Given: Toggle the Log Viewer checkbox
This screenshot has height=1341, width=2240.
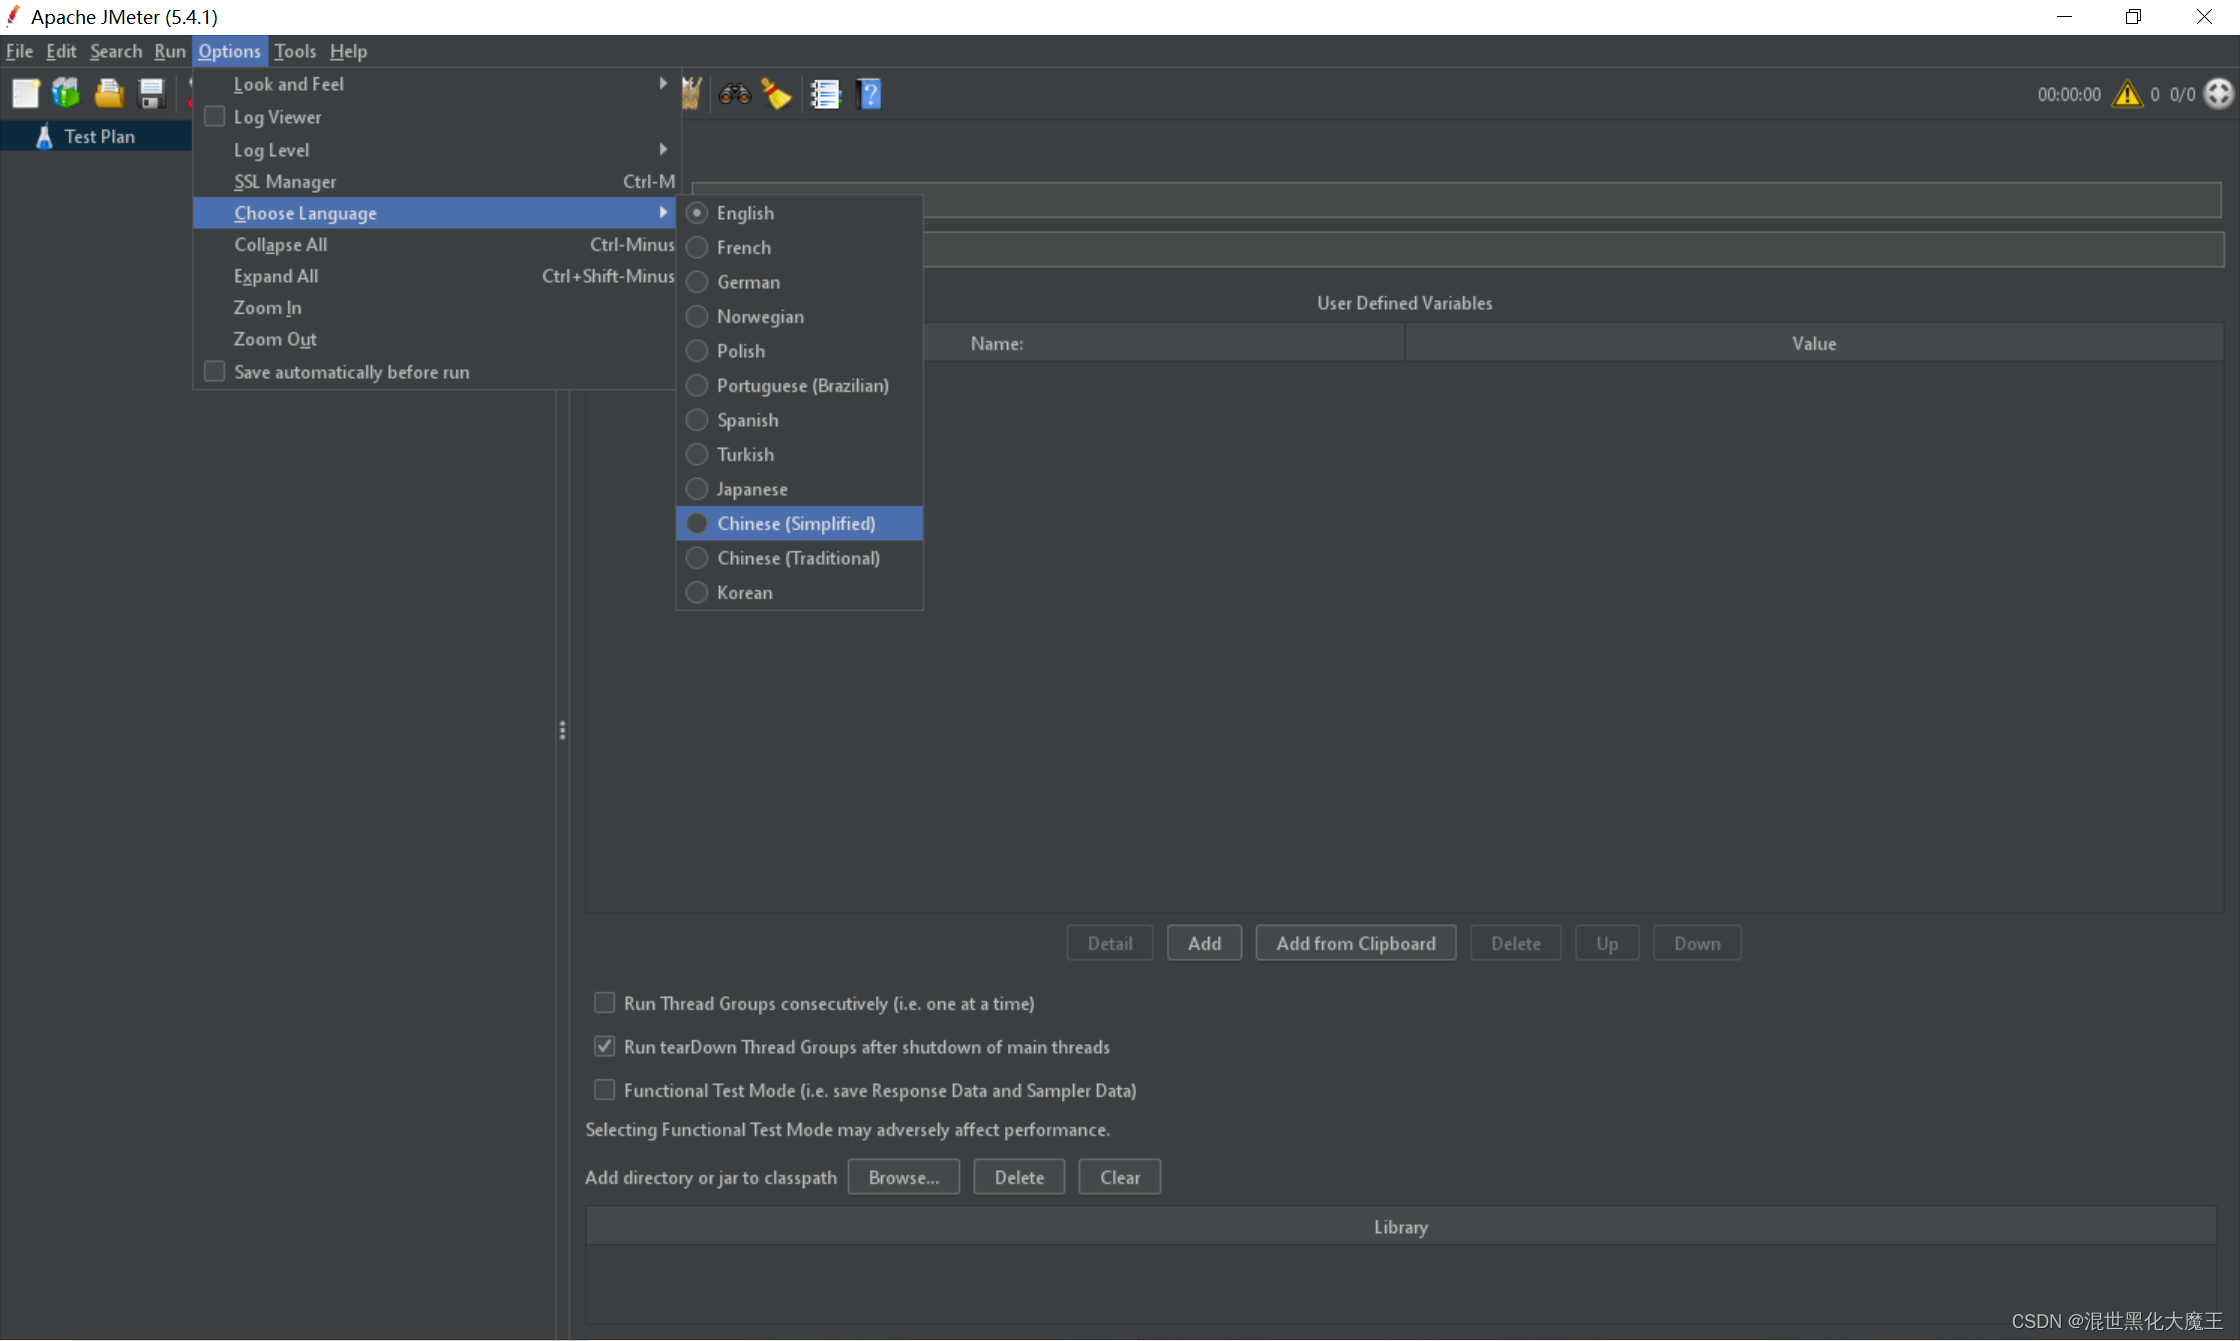Looking at the screenshot, I should point(214,116).
